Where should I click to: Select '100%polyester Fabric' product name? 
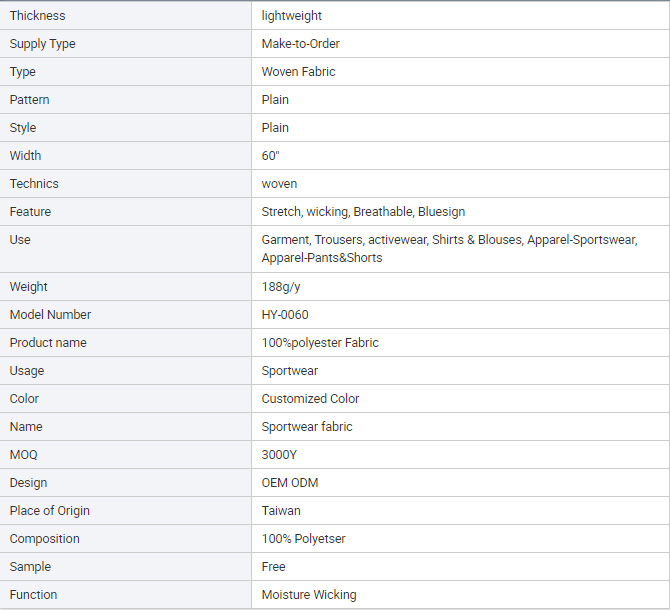click(x=320, y=343)
